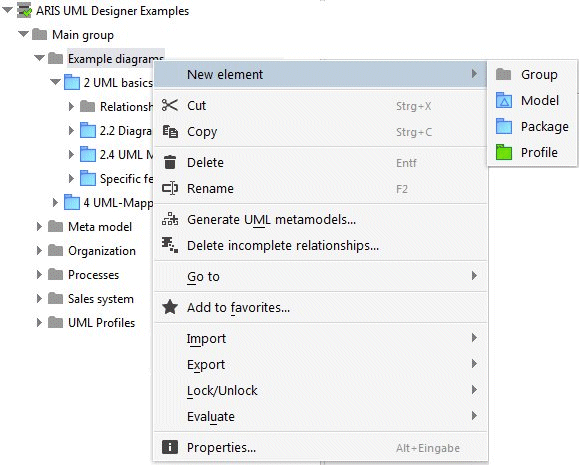Click the 2.4 UML package icon
The width and height of the screenshot is (579, 465).
[88, 154]
